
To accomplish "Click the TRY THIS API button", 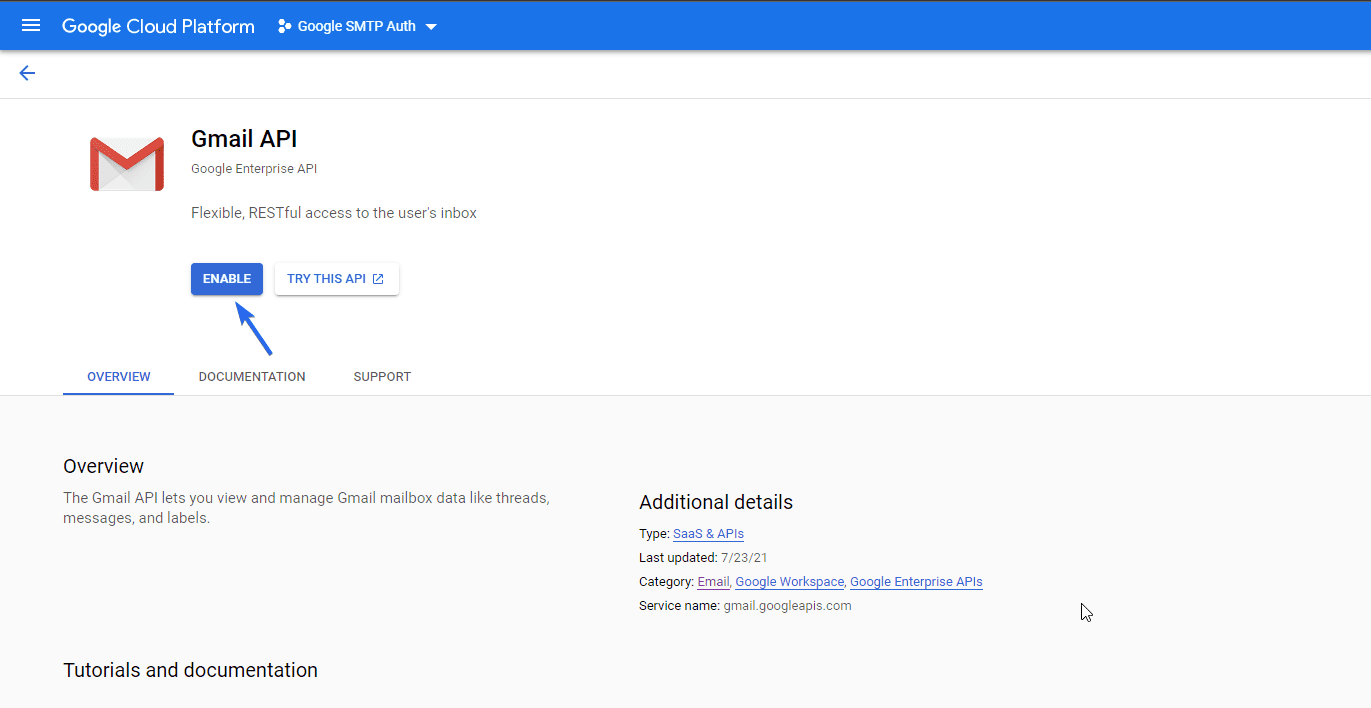I will (337, 279).
